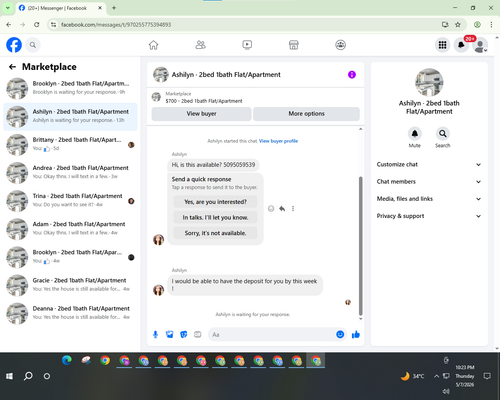Open Chrome's three-dot menu
Screen dimensions: 500x400
[x=491, y=24]
